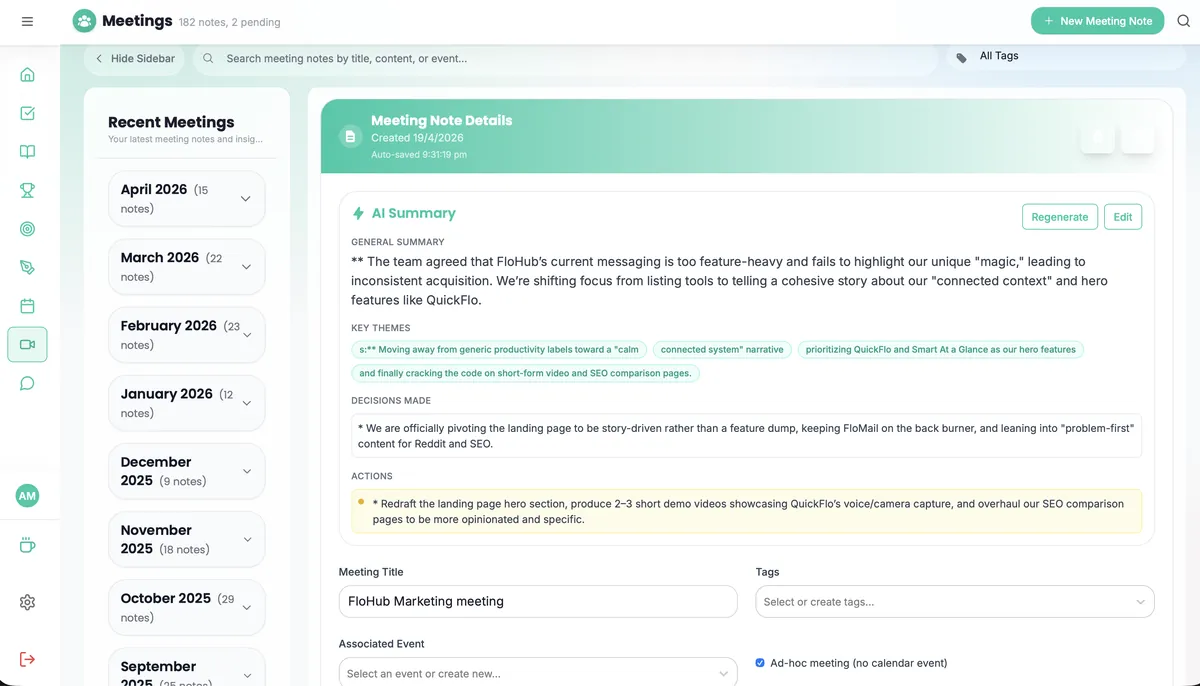Image resolution: width=1200 pixels, height=686 pixels.
Task: Click the '182 notes, 2 pending' text
Action: [x=229, y=22]
